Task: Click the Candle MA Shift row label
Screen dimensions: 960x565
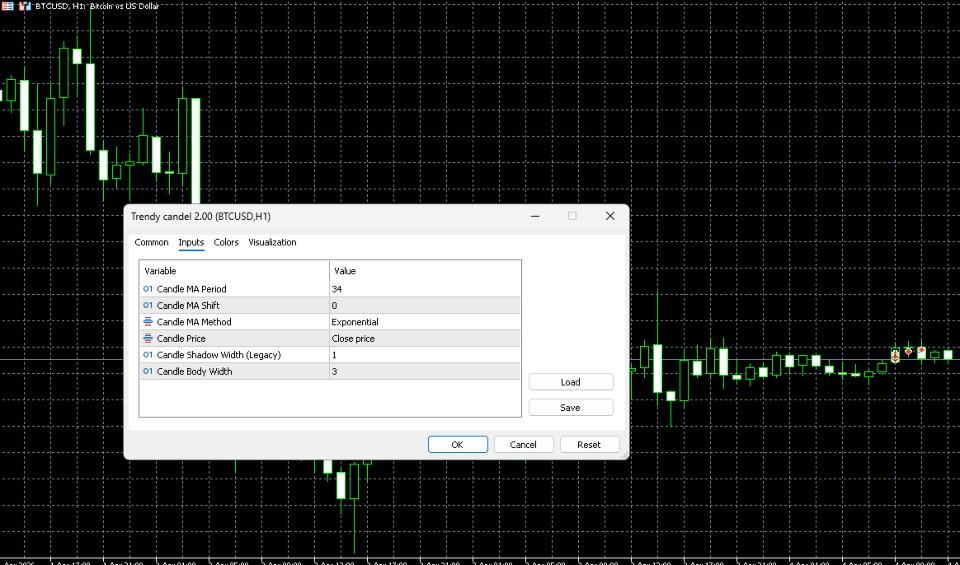Action: pyautogui.click(x=188, y=305)
